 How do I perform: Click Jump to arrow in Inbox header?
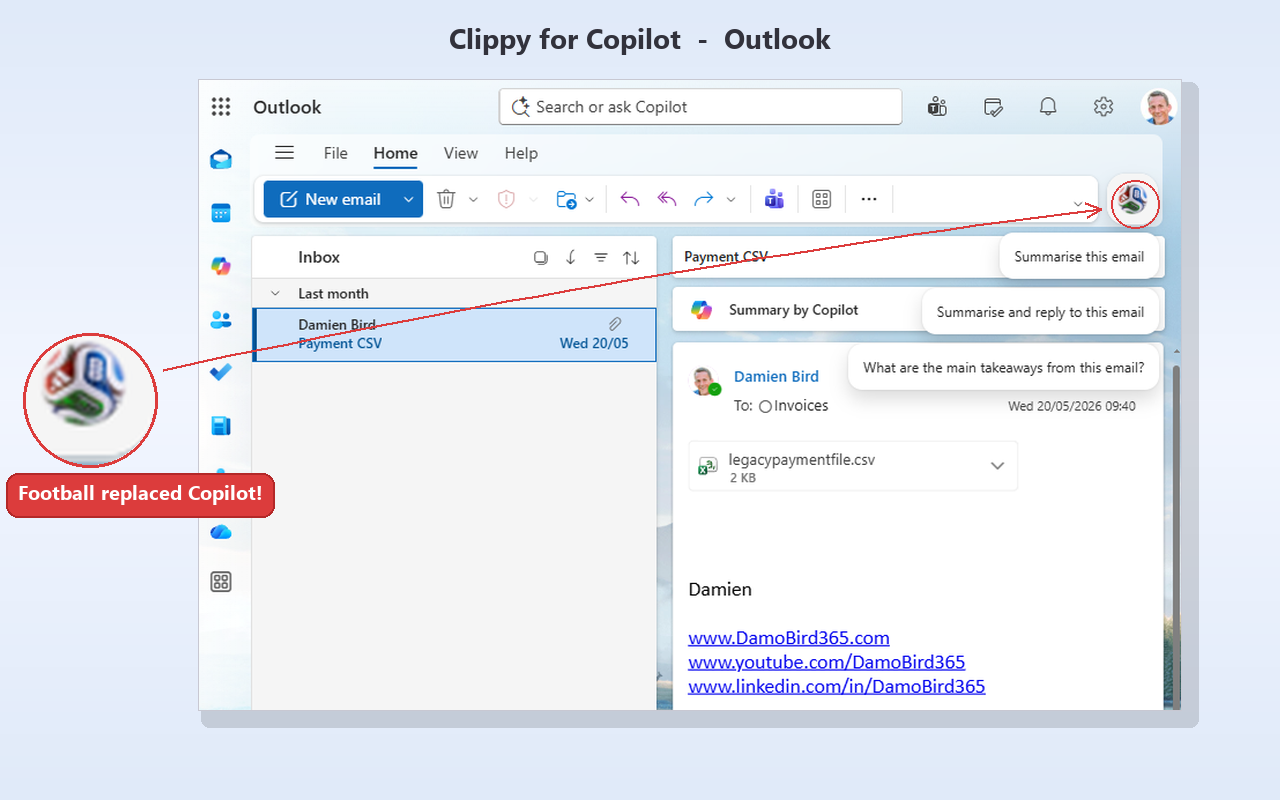tap(571, 257)
